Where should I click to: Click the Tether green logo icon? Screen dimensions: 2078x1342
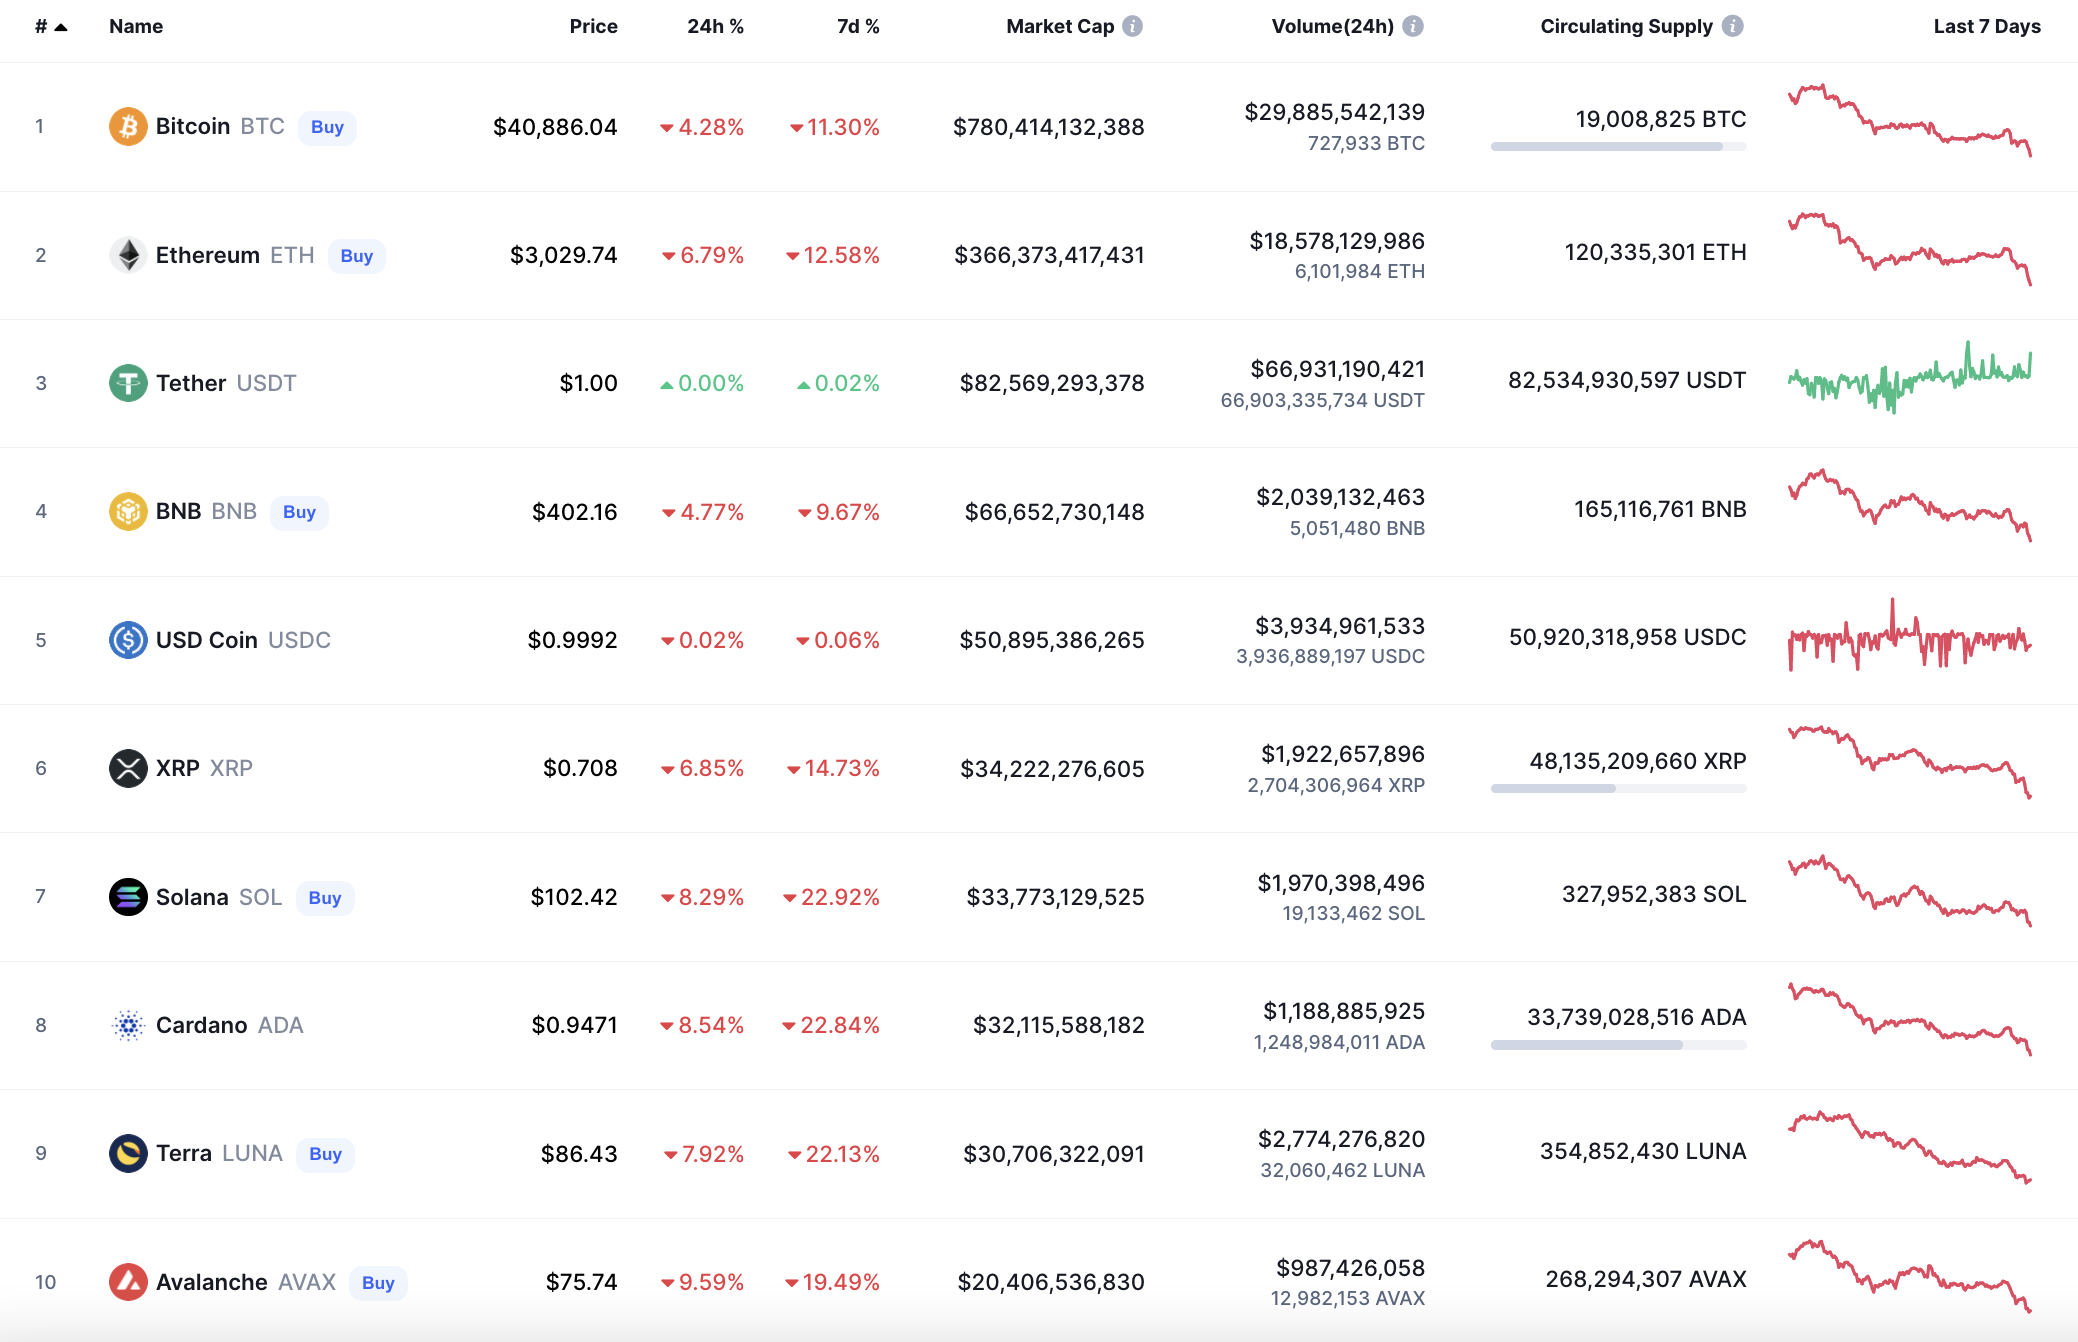point(127,383)
